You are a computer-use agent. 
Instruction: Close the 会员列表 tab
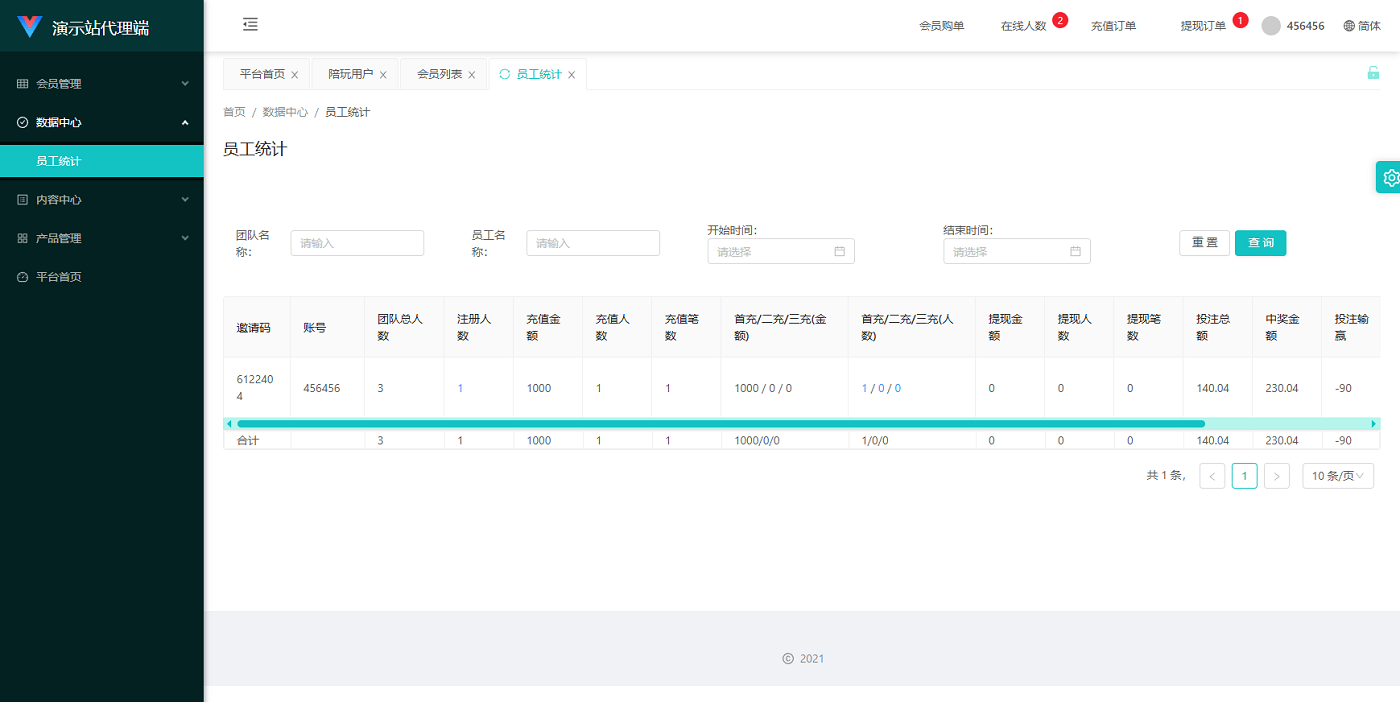tap(472, 75)
